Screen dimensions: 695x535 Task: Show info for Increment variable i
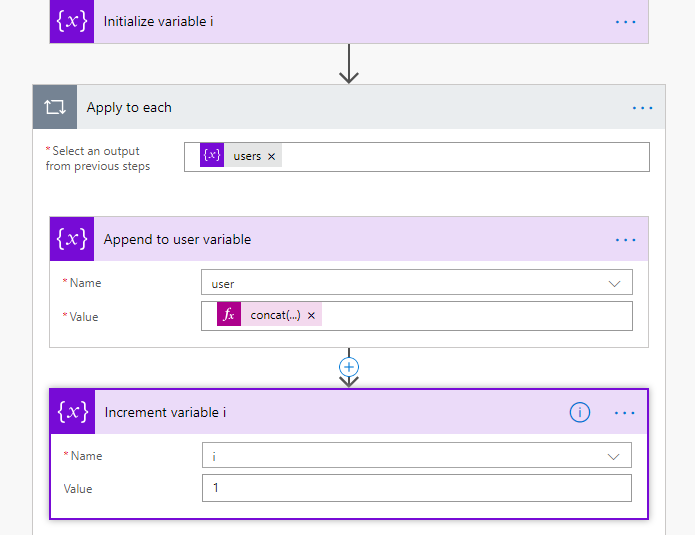[x=579, y=412]
